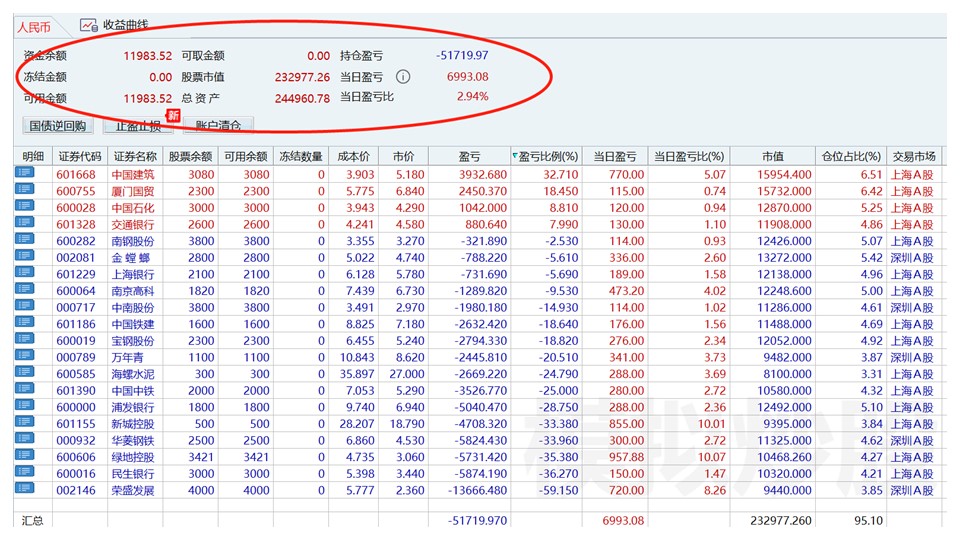960x540 pixels.
Task: Open detail icon for 601186 中国铁建 row
Action: (24, 322)
